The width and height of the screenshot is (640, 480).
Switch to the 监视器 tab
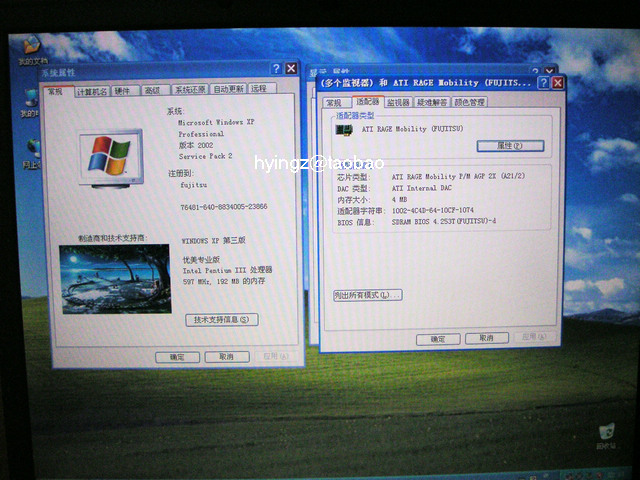point(398,102)
